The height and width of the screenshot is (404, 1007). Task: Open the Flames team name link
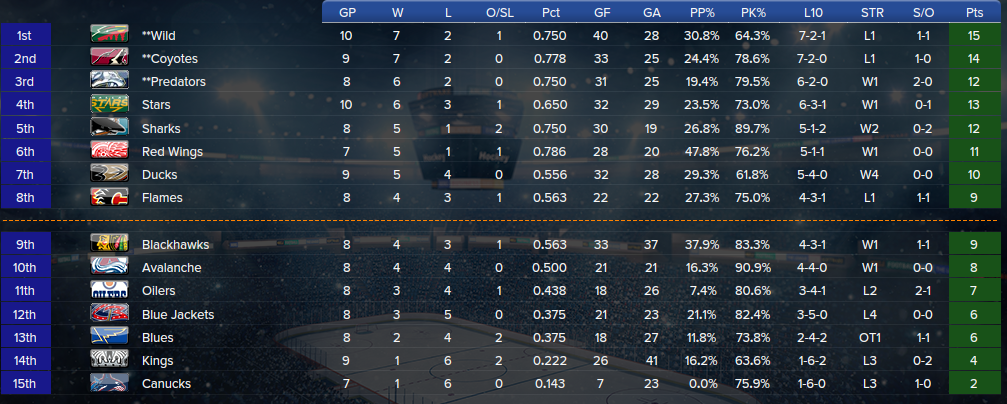pos(162,197)
